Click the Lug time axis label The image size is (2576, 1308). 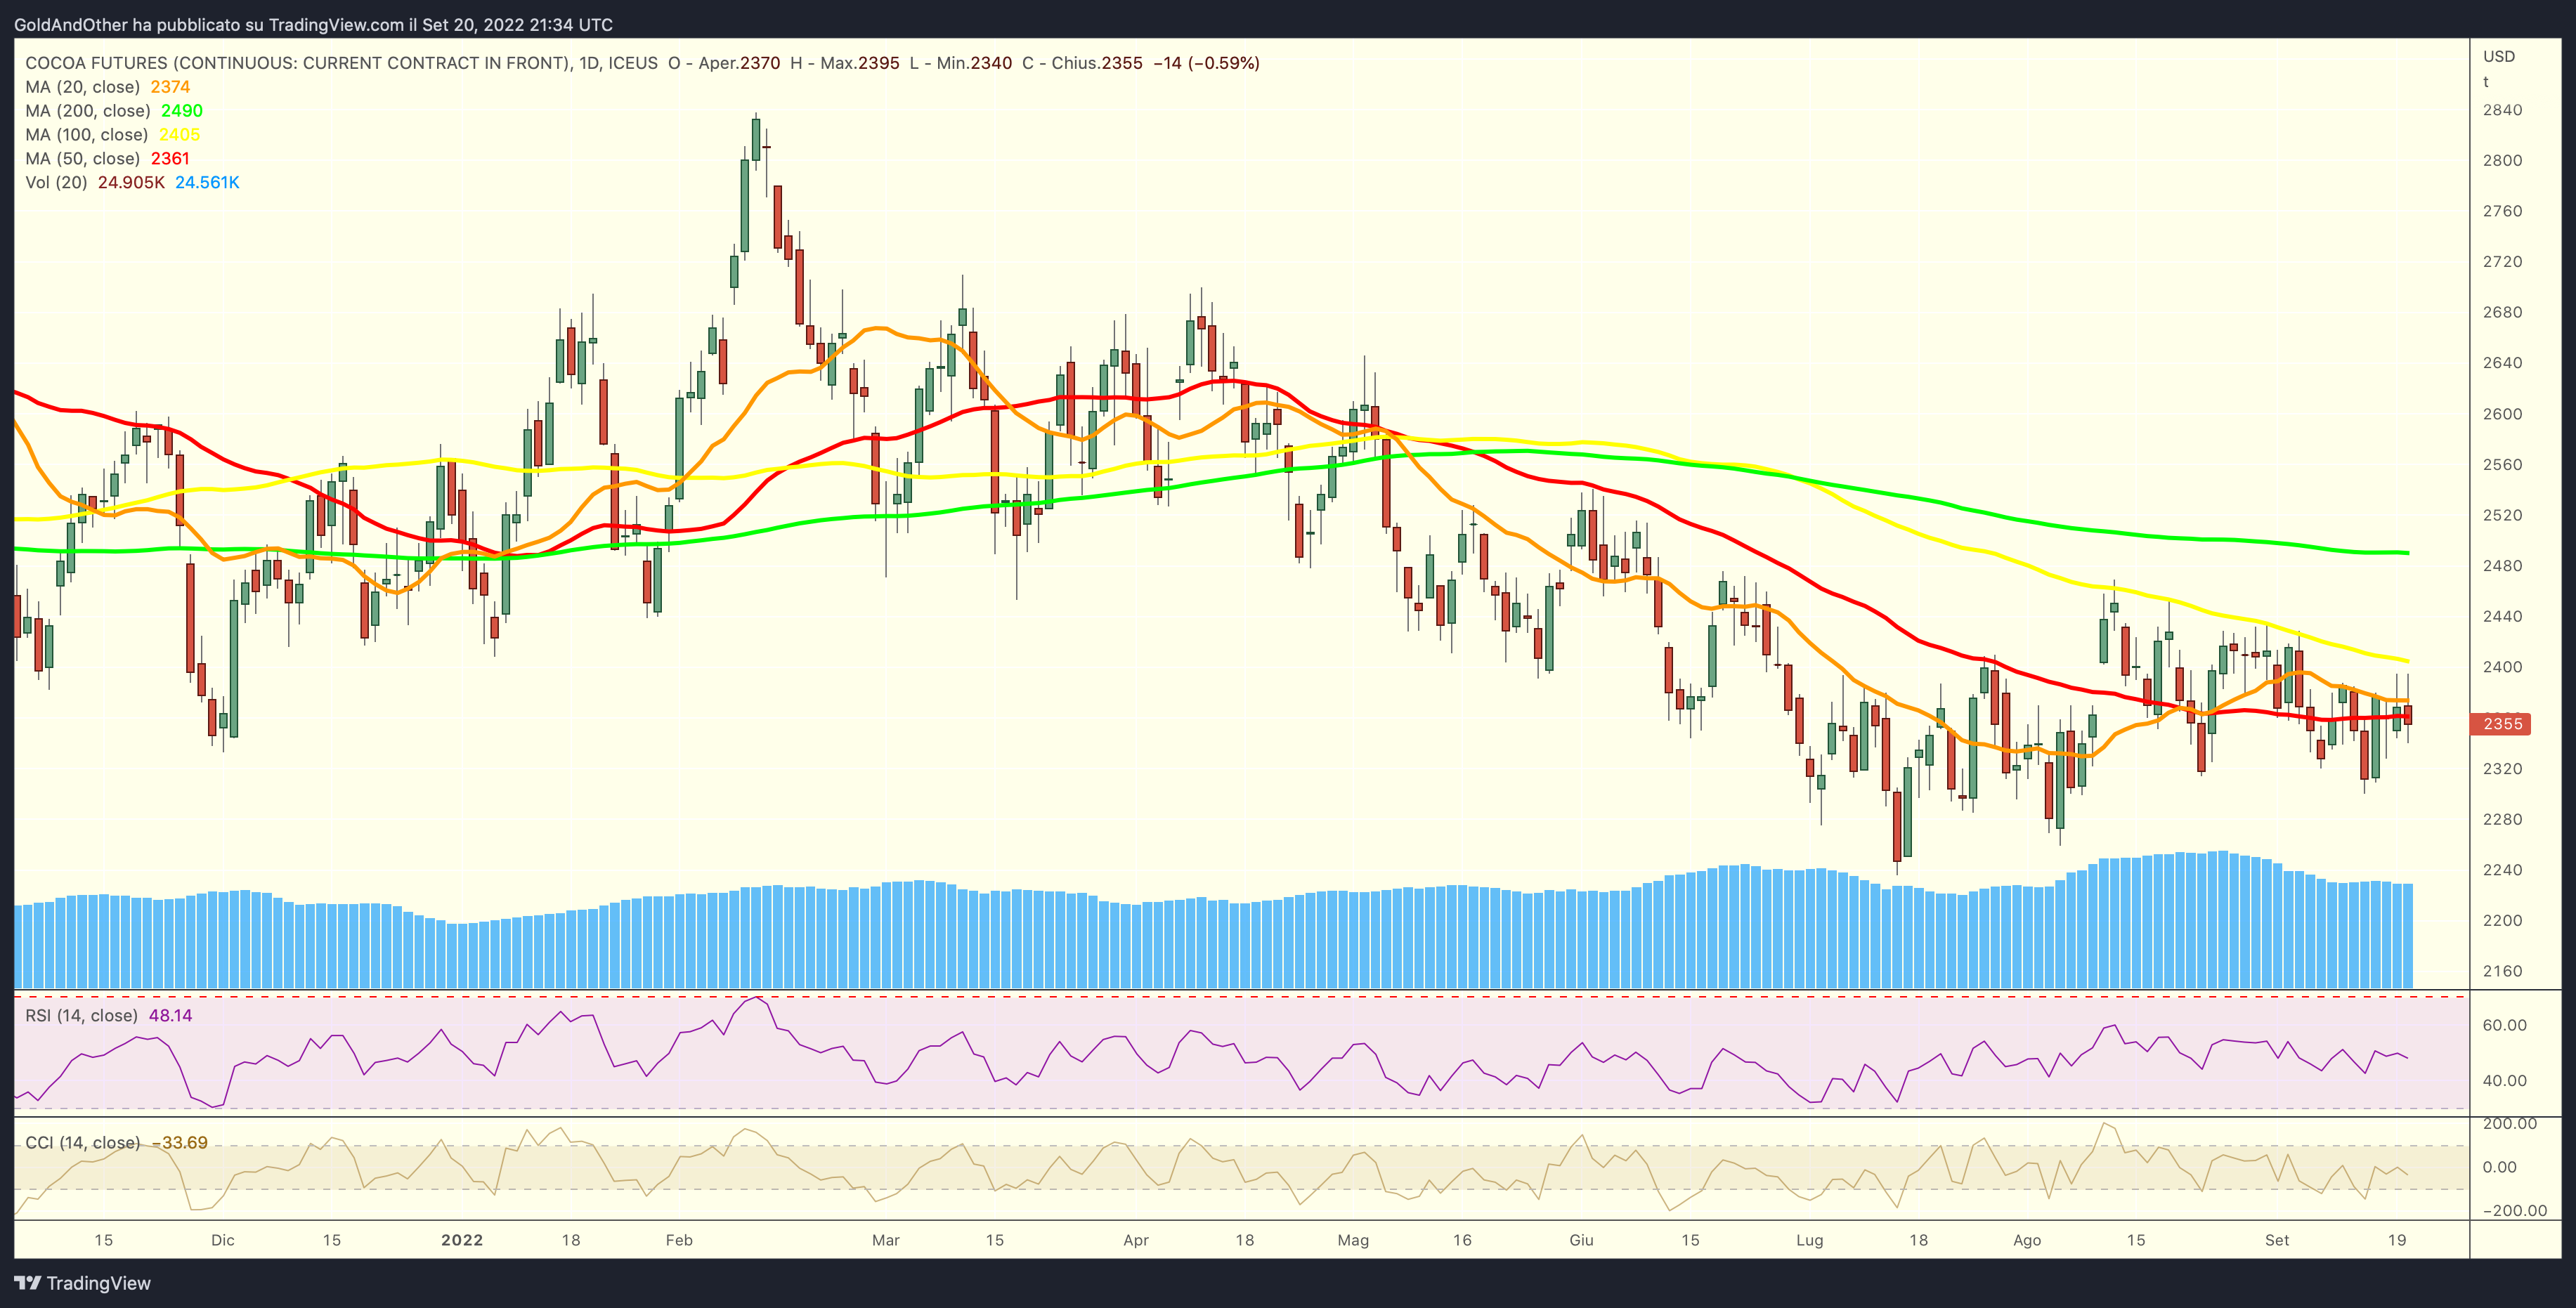click(x=1809, y=1240)
